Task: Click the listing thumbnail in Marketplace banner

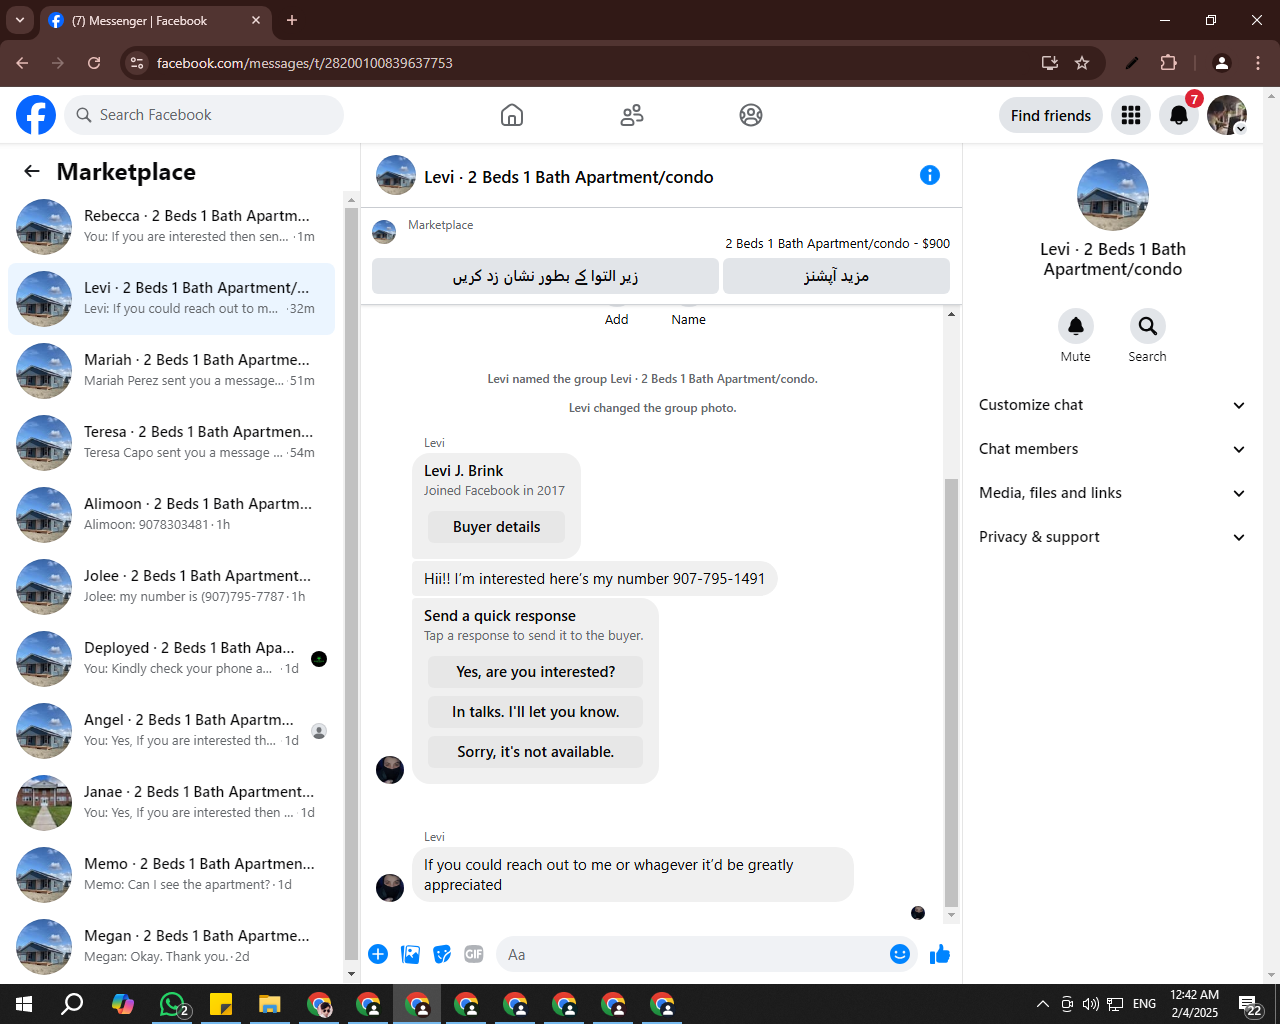Action: coord(384,232)
